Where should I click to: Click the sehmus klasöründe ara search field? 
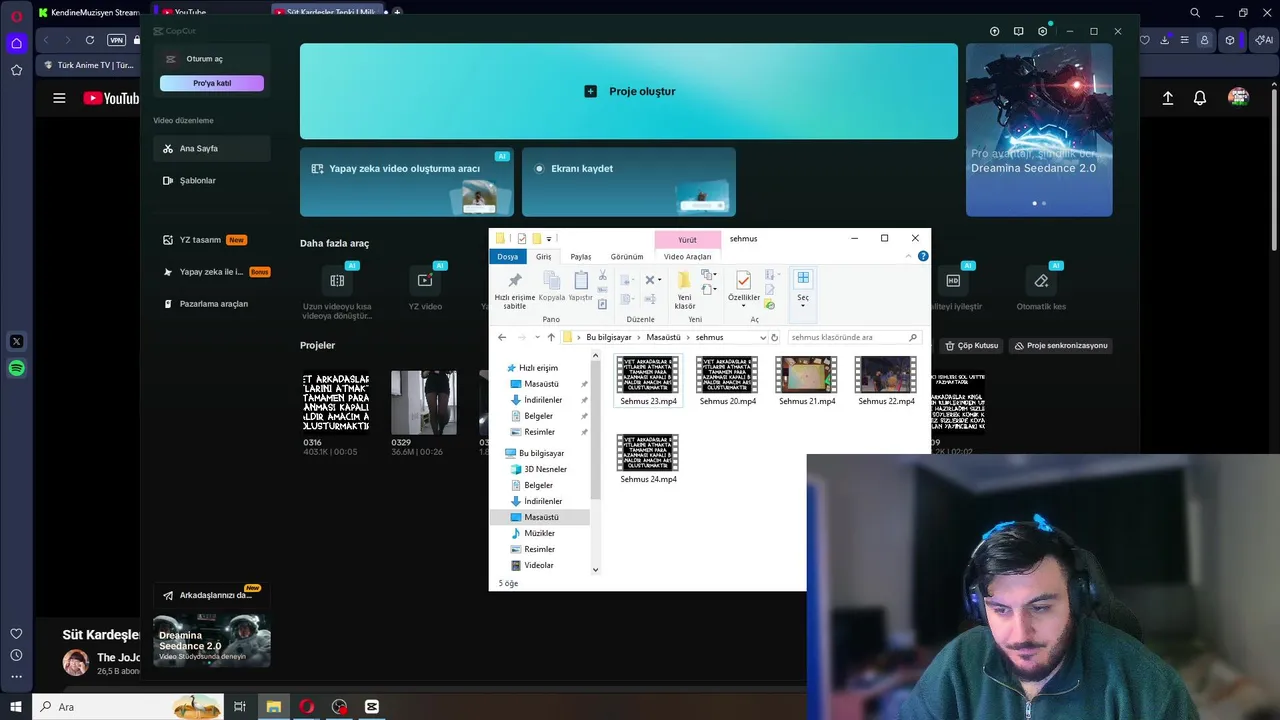pyautogui.click(x=853, y=337)
